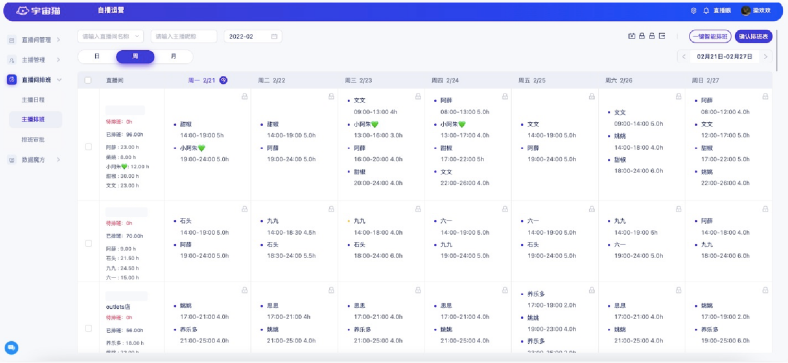Click the user avatar in top bar
Viewport: 788px width, 363px height.
click(x=746, y=11)
